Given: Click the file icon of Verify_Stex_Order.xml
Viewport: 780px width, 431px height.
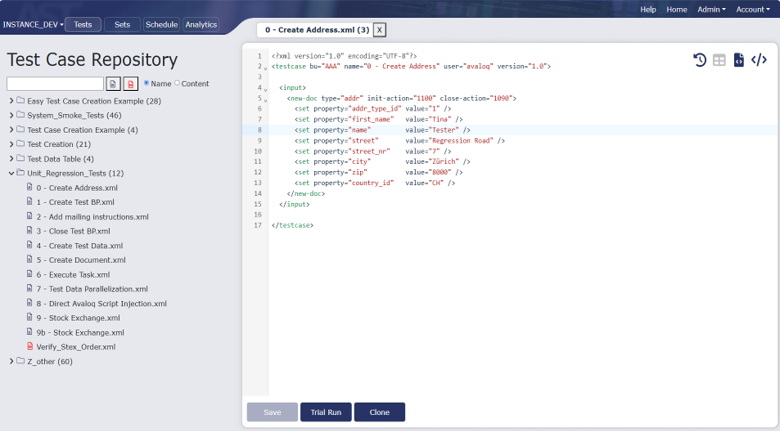Looking at the screenshot, I should click(x=30, y=346).
